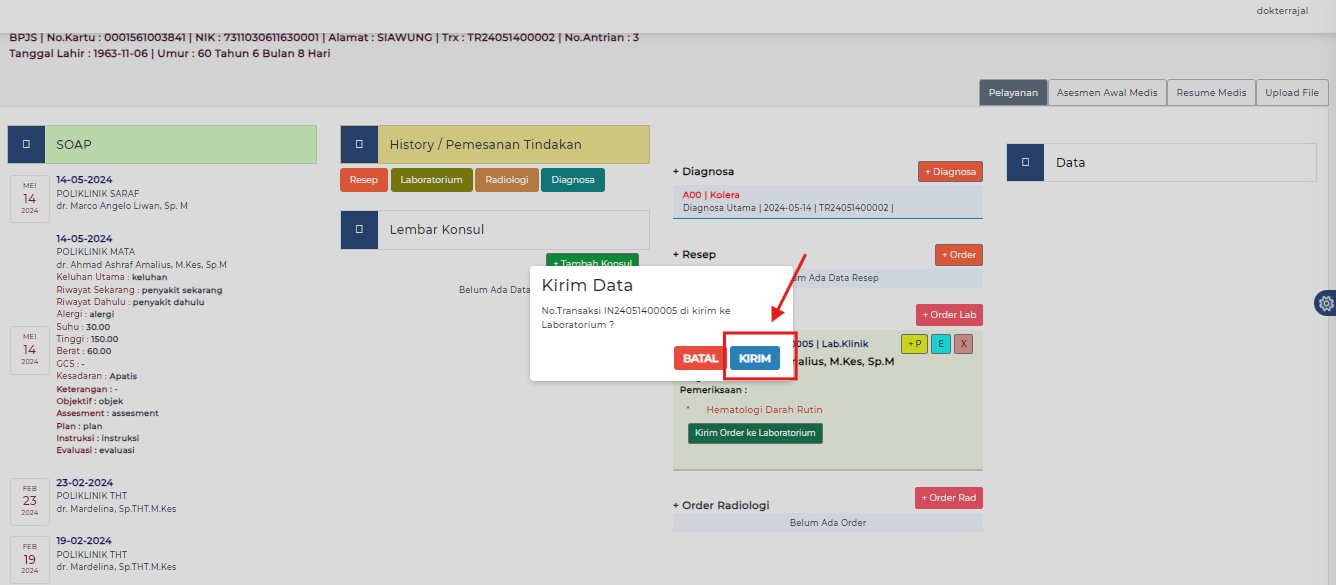Viewport: 1336px width, 585px height.
Task: Click the Data panel header icon
Action: tap(1025, 162)
